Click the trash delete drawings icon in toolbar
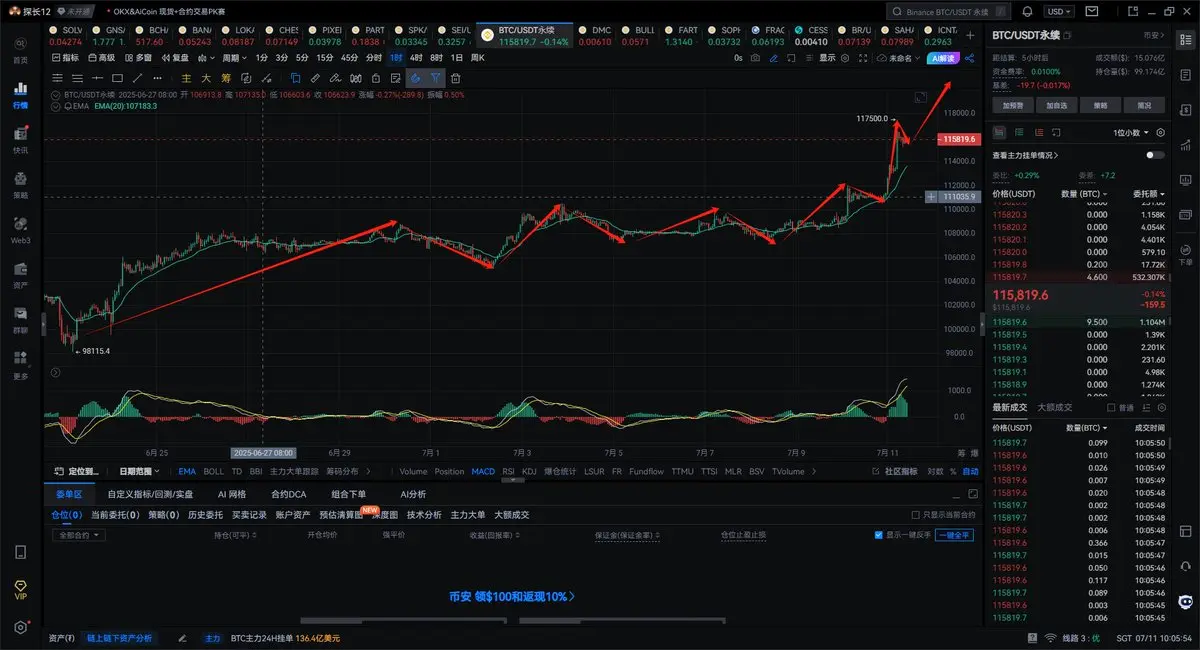This screenshot has height=650, width=1200. [456, 77]
